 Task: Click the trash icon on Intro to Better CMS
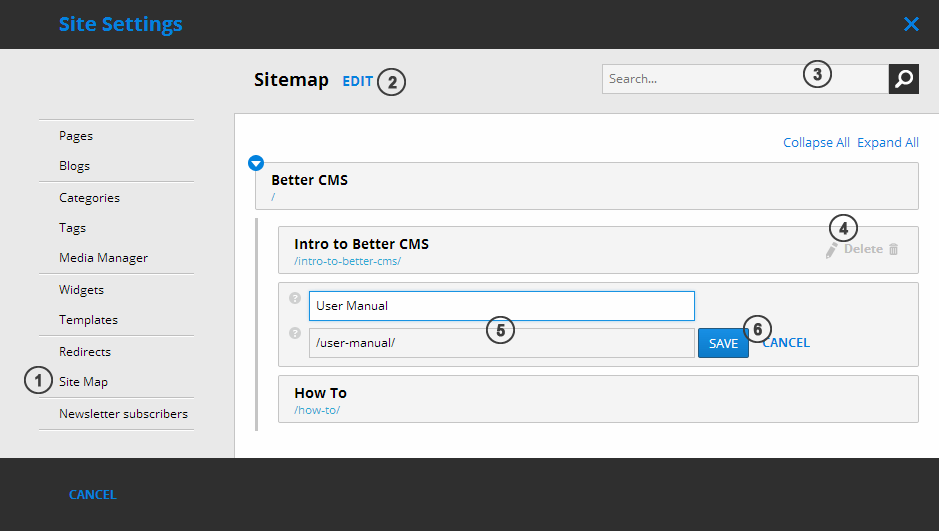point(893,249)
